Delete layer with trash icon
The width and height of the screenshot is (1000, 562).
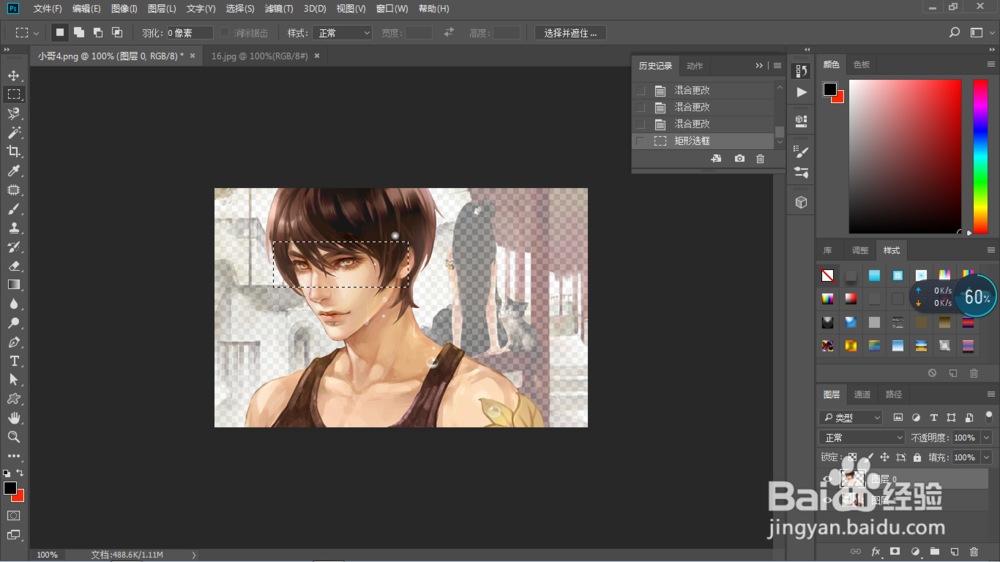pyautogui.click(x=974, y=551)
